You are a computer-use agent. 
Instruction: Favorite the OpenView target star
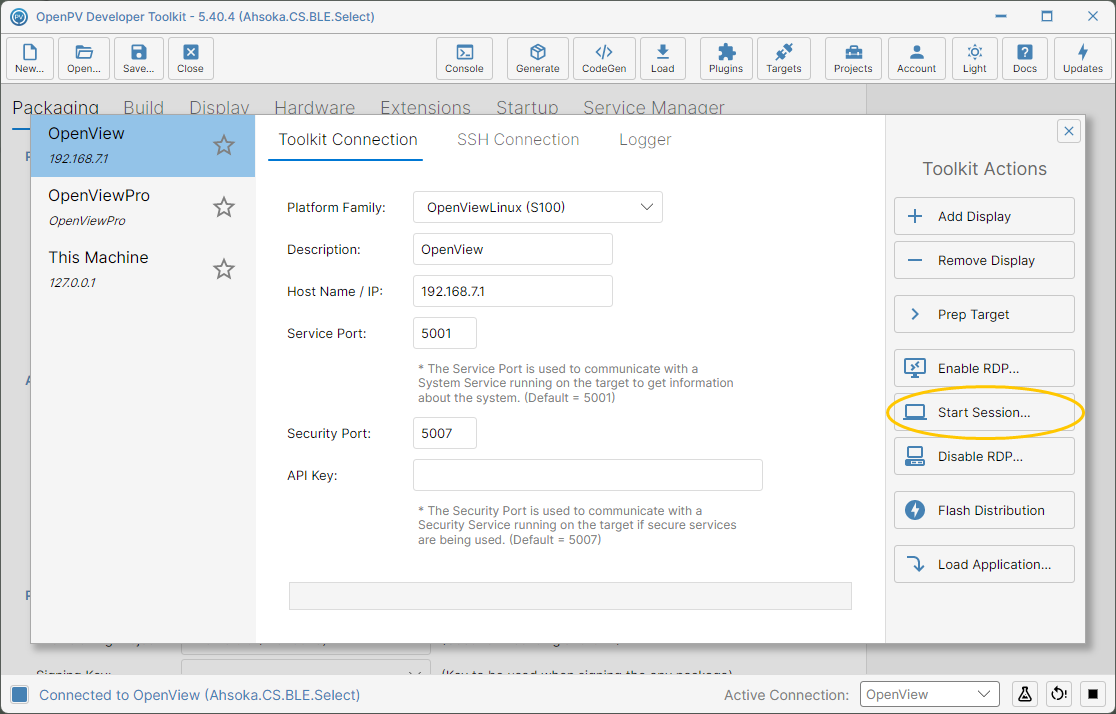224,145
